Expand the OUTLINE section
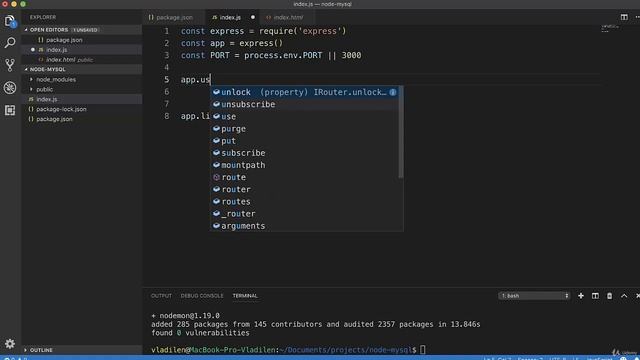This screenshot has width=640, height=360. click(82, 350)
